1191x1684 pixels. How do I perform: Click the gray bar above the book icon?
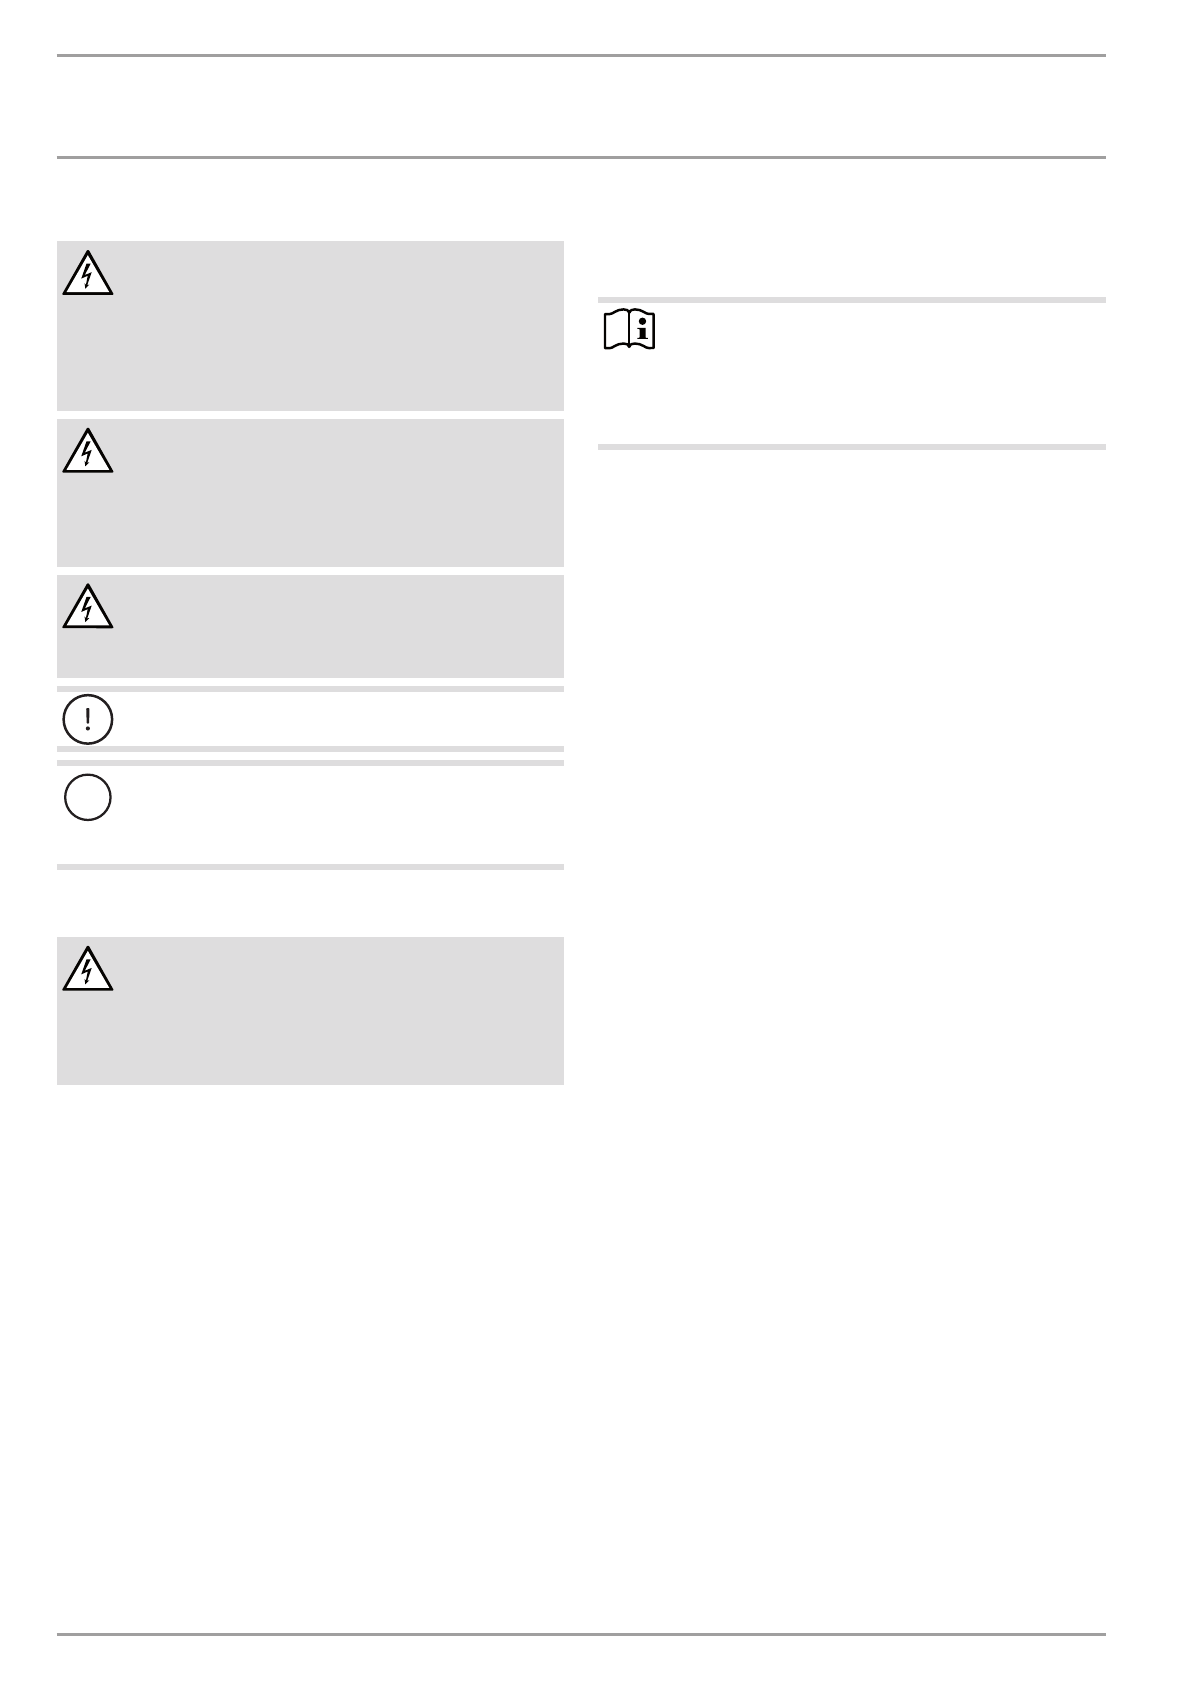pos(851,299)
